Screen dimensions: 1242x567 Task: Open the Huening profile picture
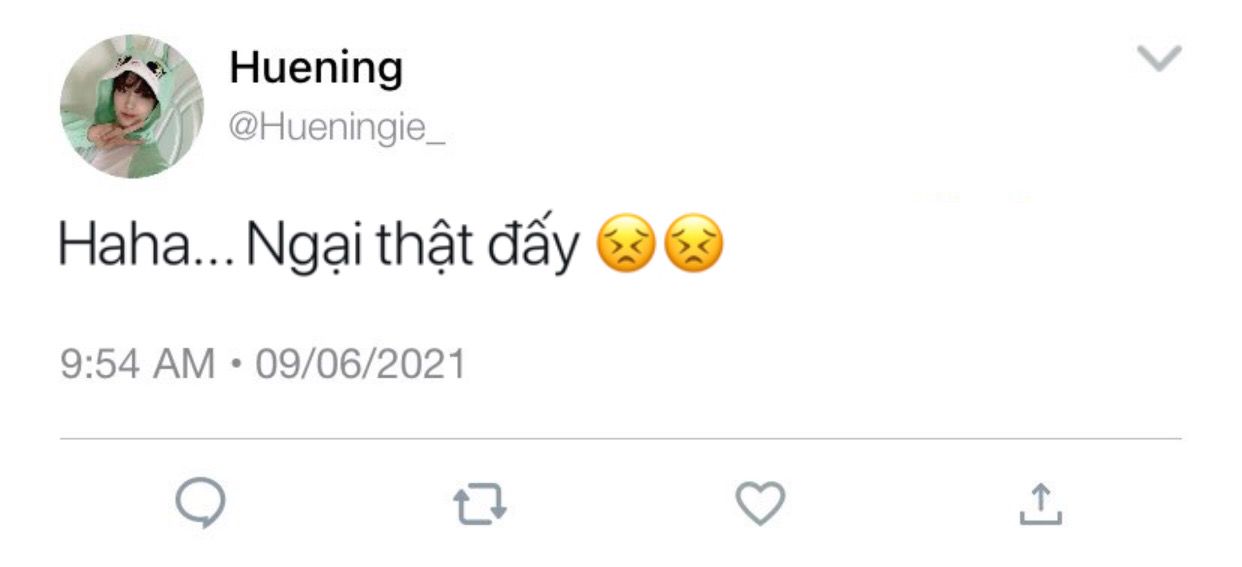coord(131,106)
